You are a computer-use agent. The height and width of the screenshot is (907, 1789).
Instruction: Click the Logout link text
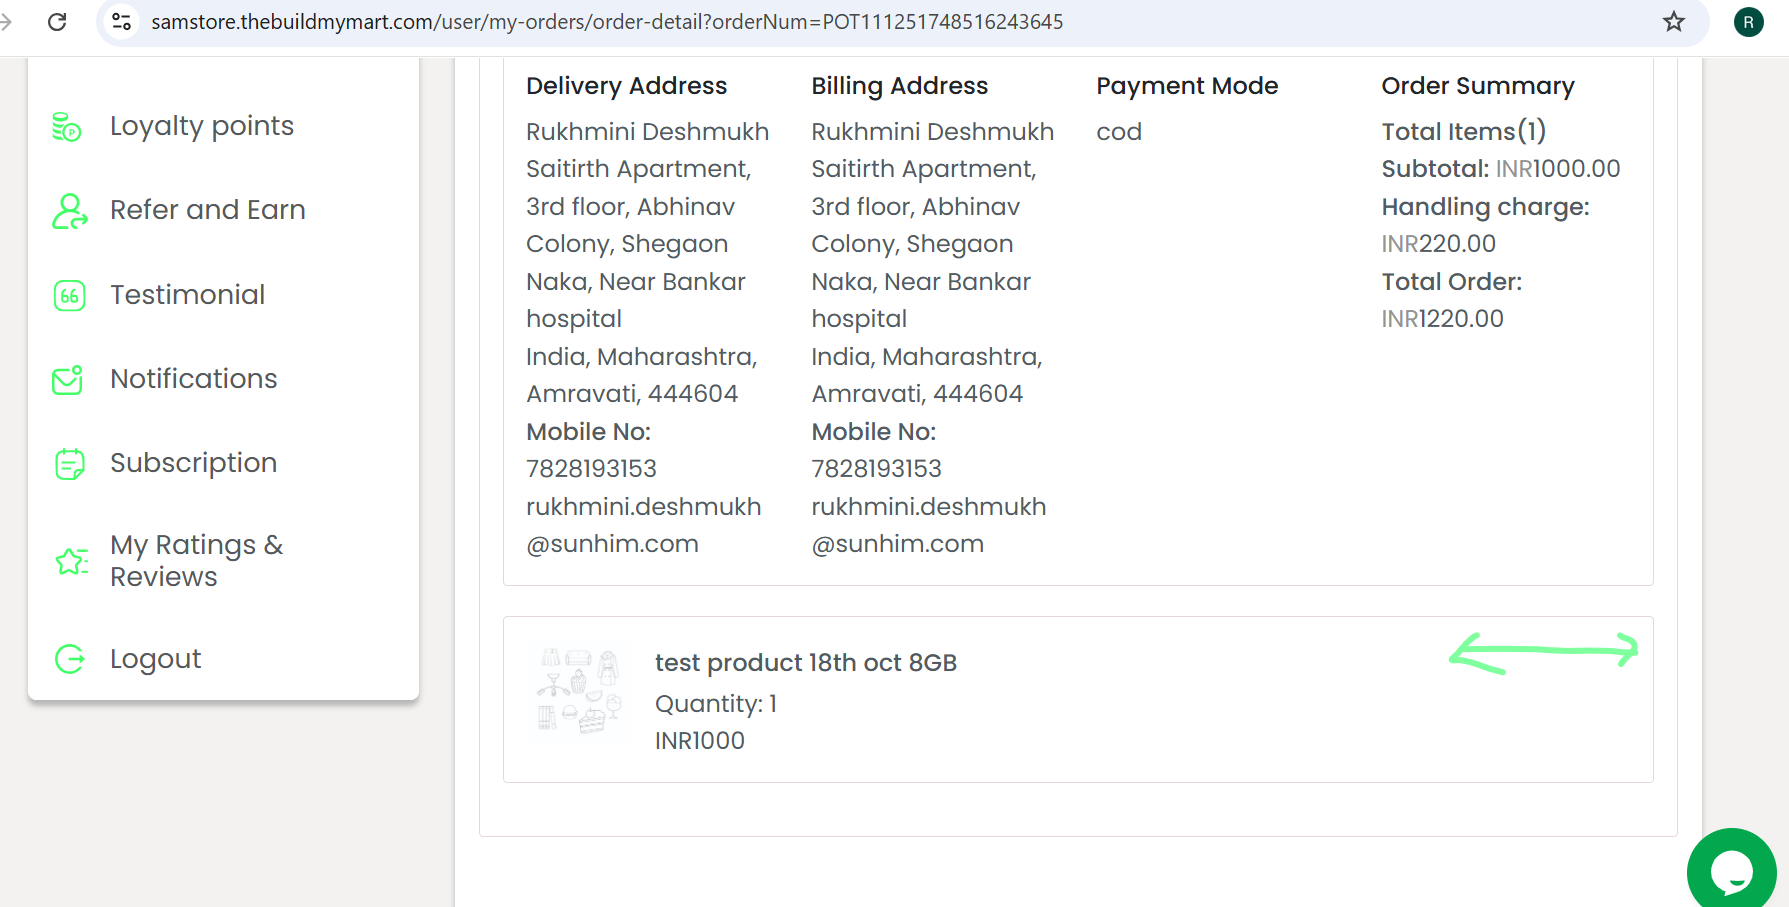pos(156,659)
